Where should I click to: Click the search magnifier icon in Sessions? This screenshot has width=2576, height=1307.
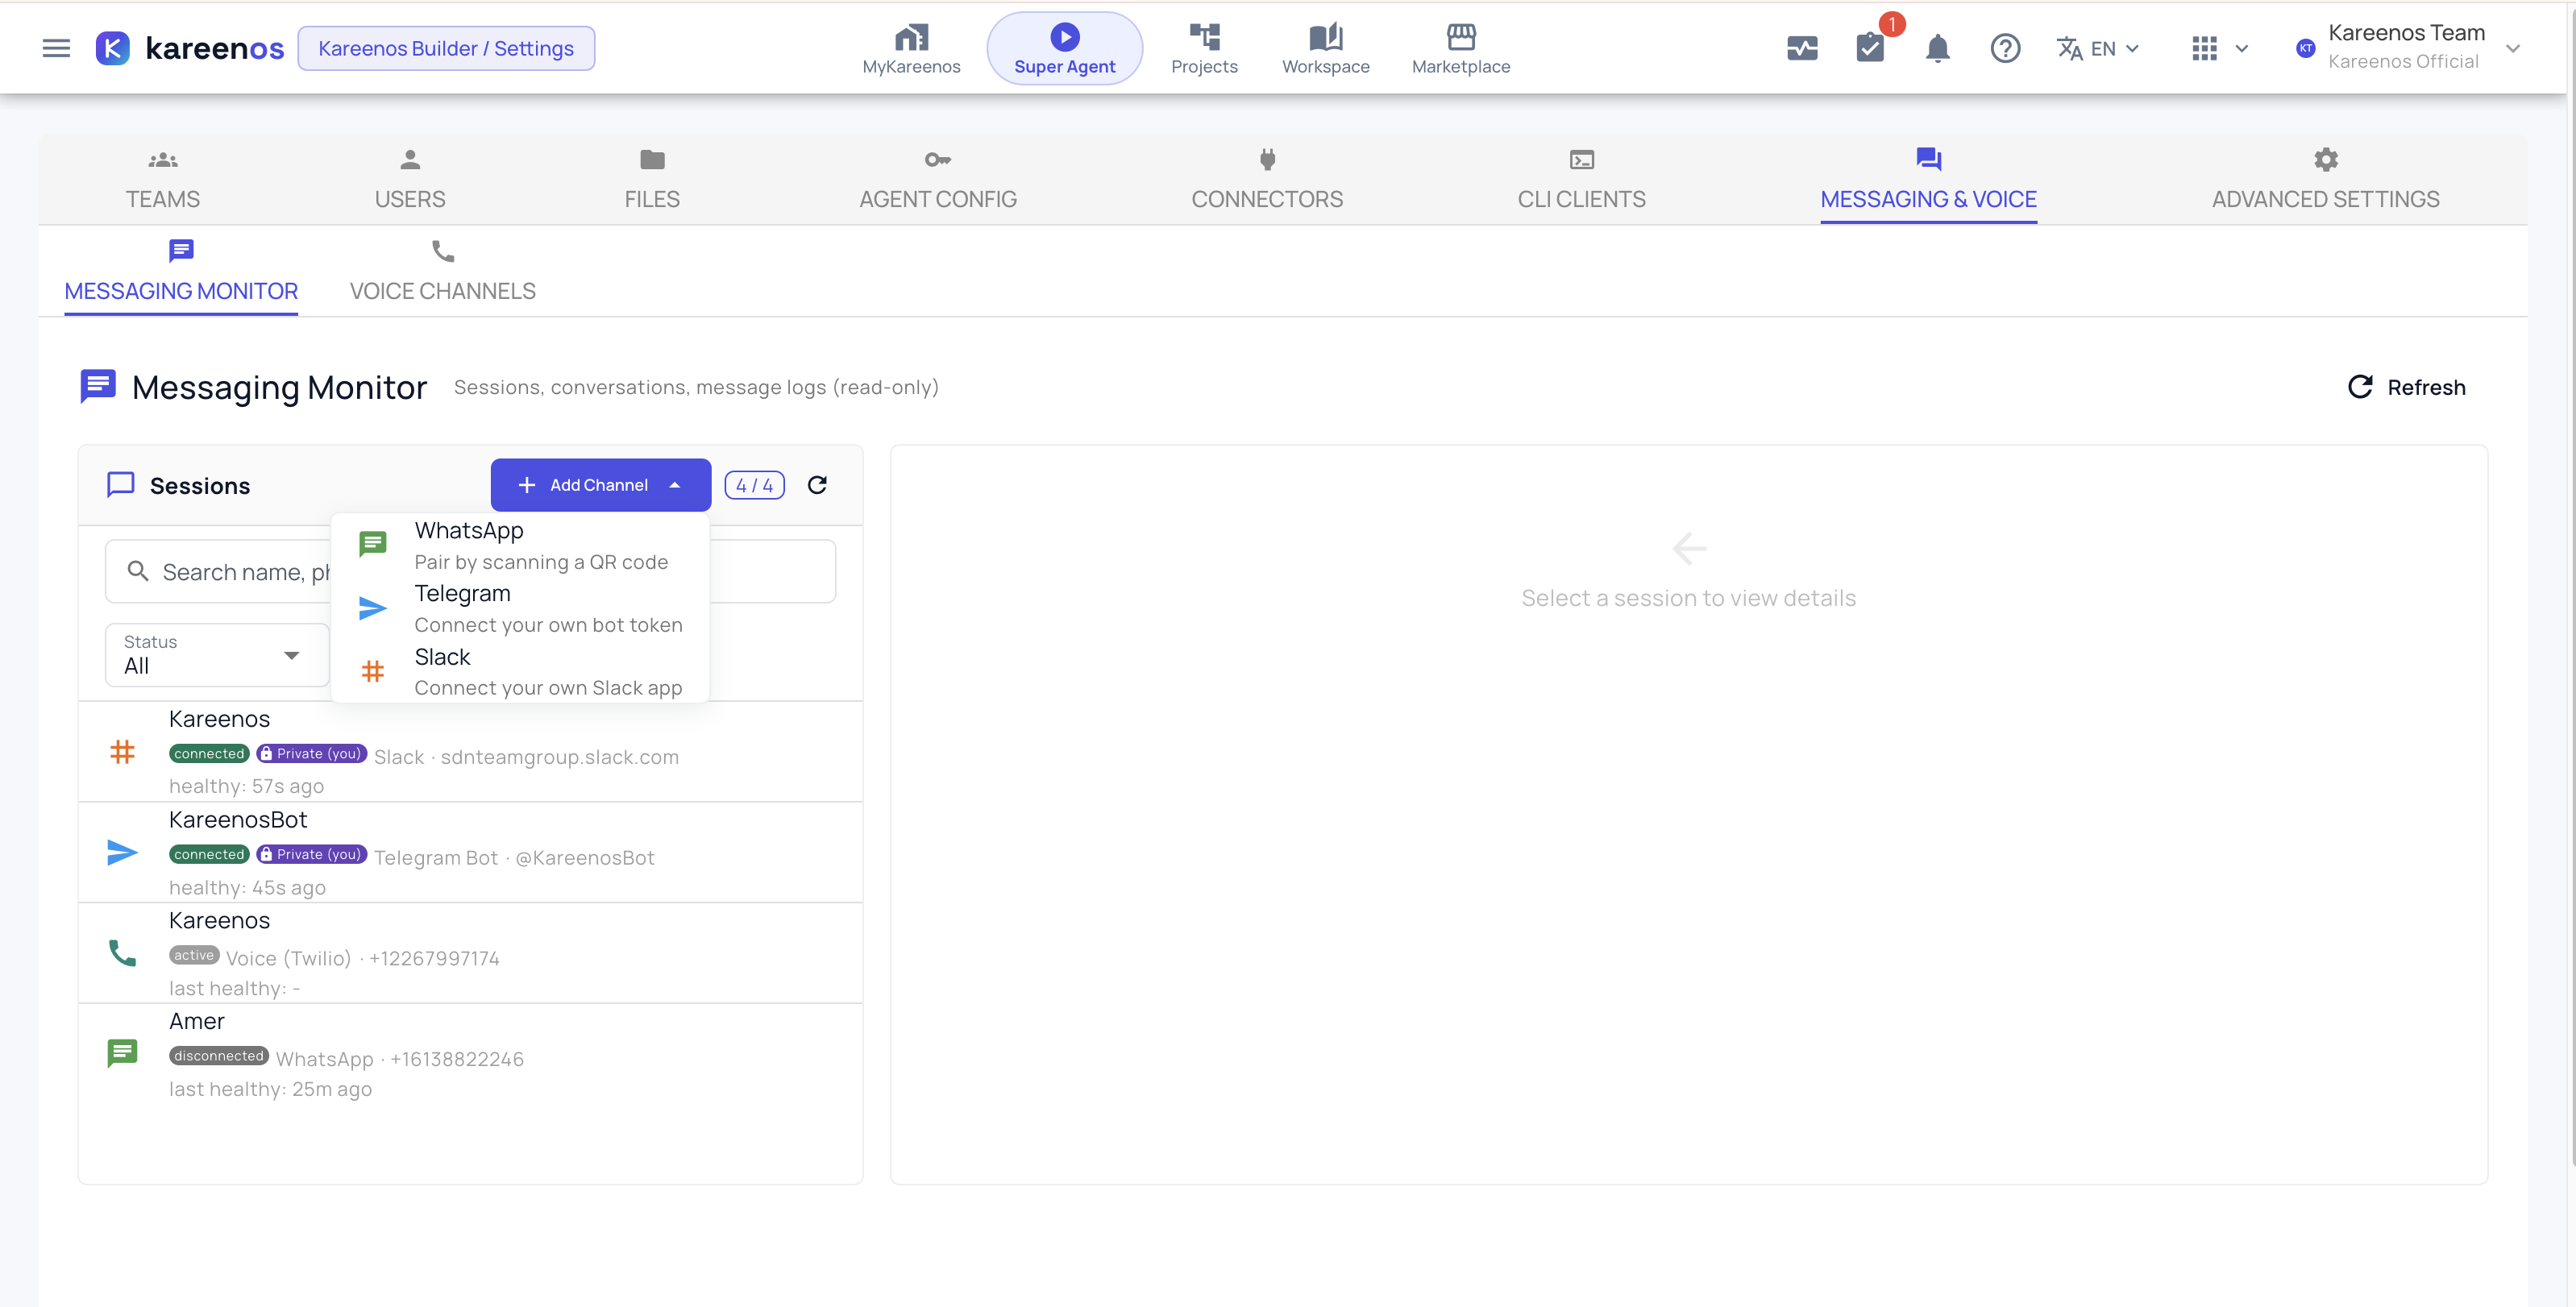pos(138,571)
